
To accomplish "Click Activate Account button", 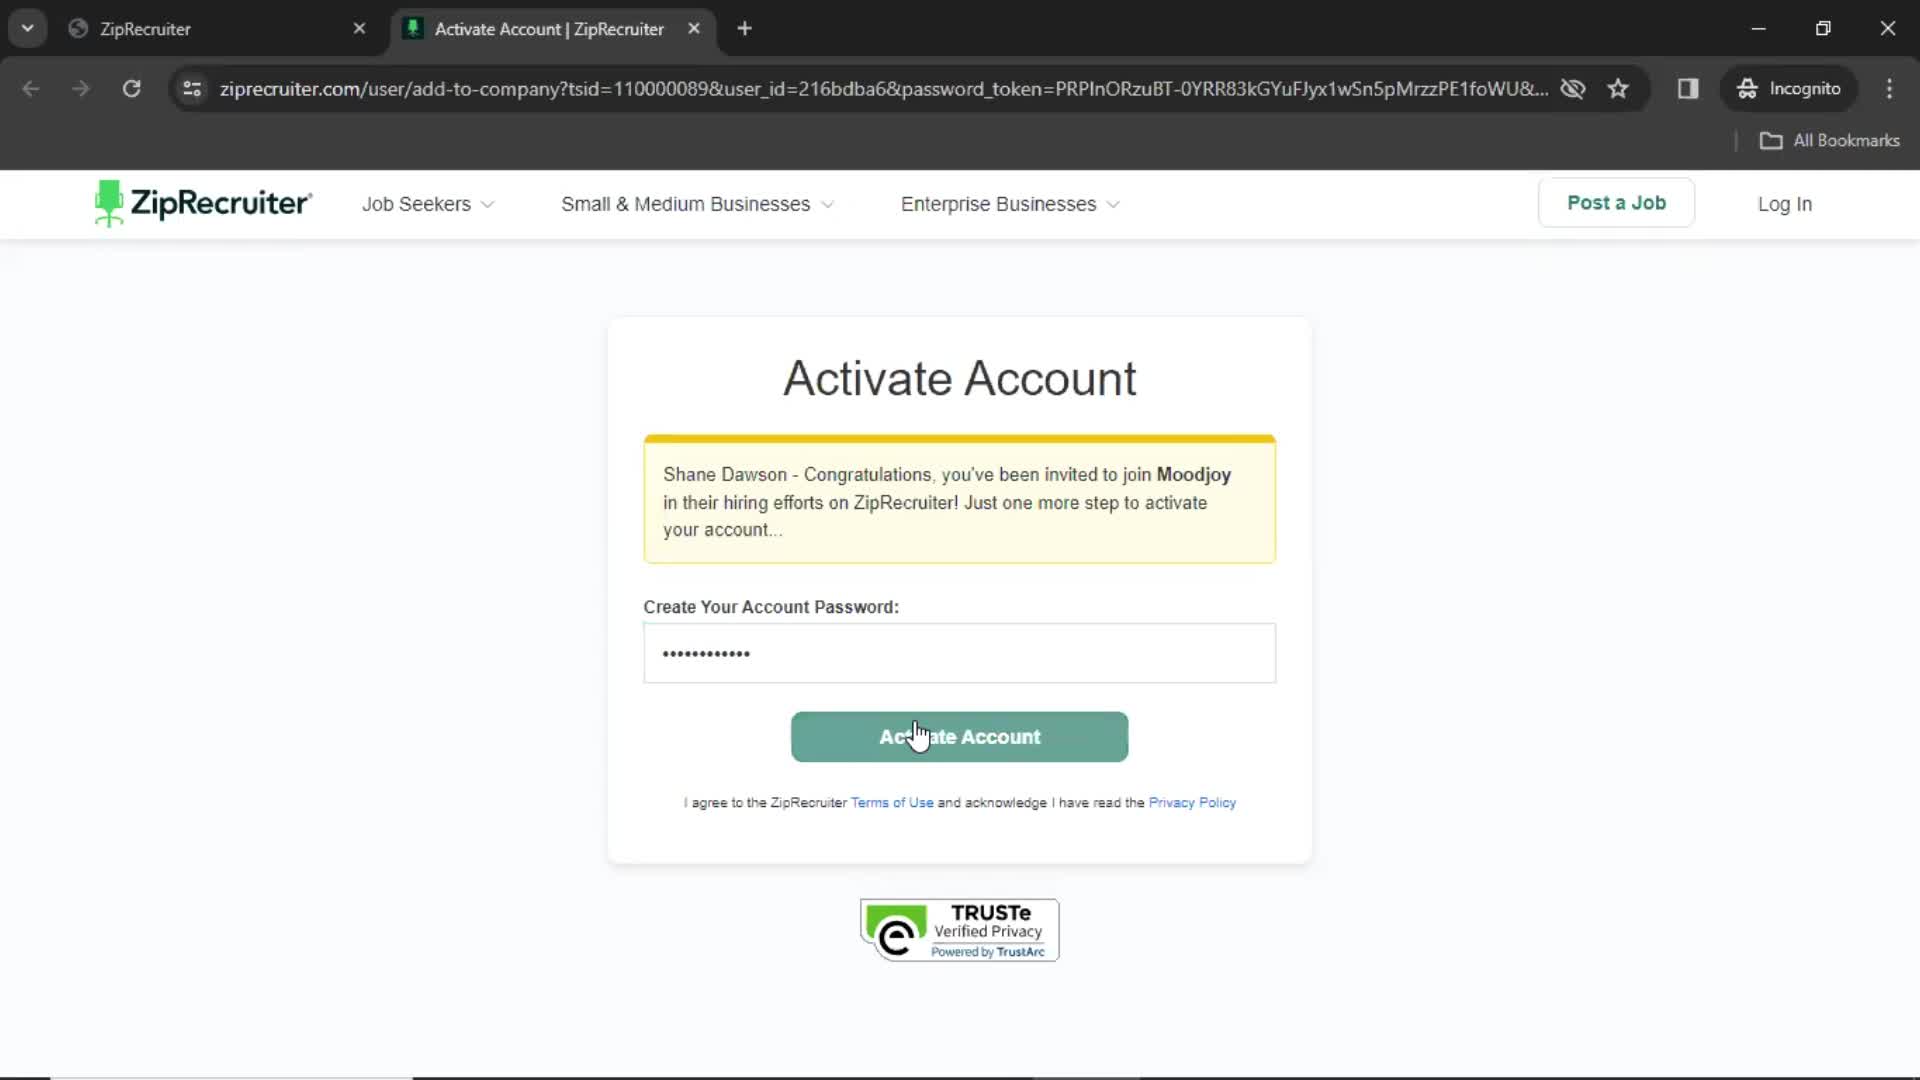I will 960,737.
